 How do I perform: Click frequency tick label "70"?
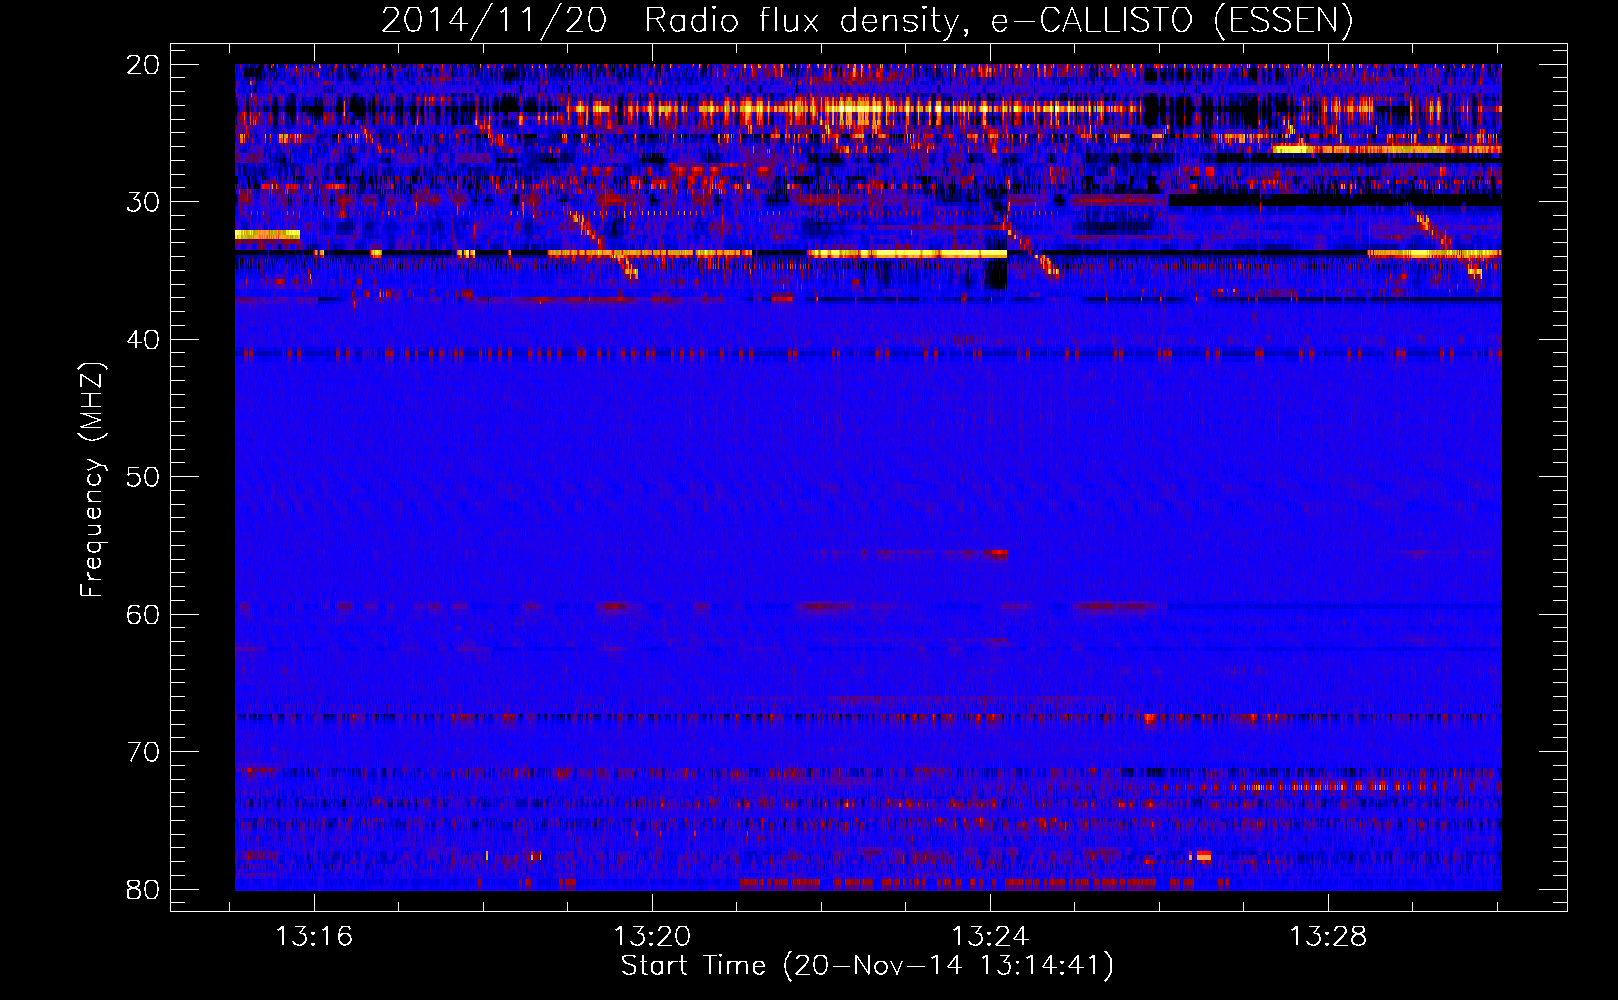(144, 752)
